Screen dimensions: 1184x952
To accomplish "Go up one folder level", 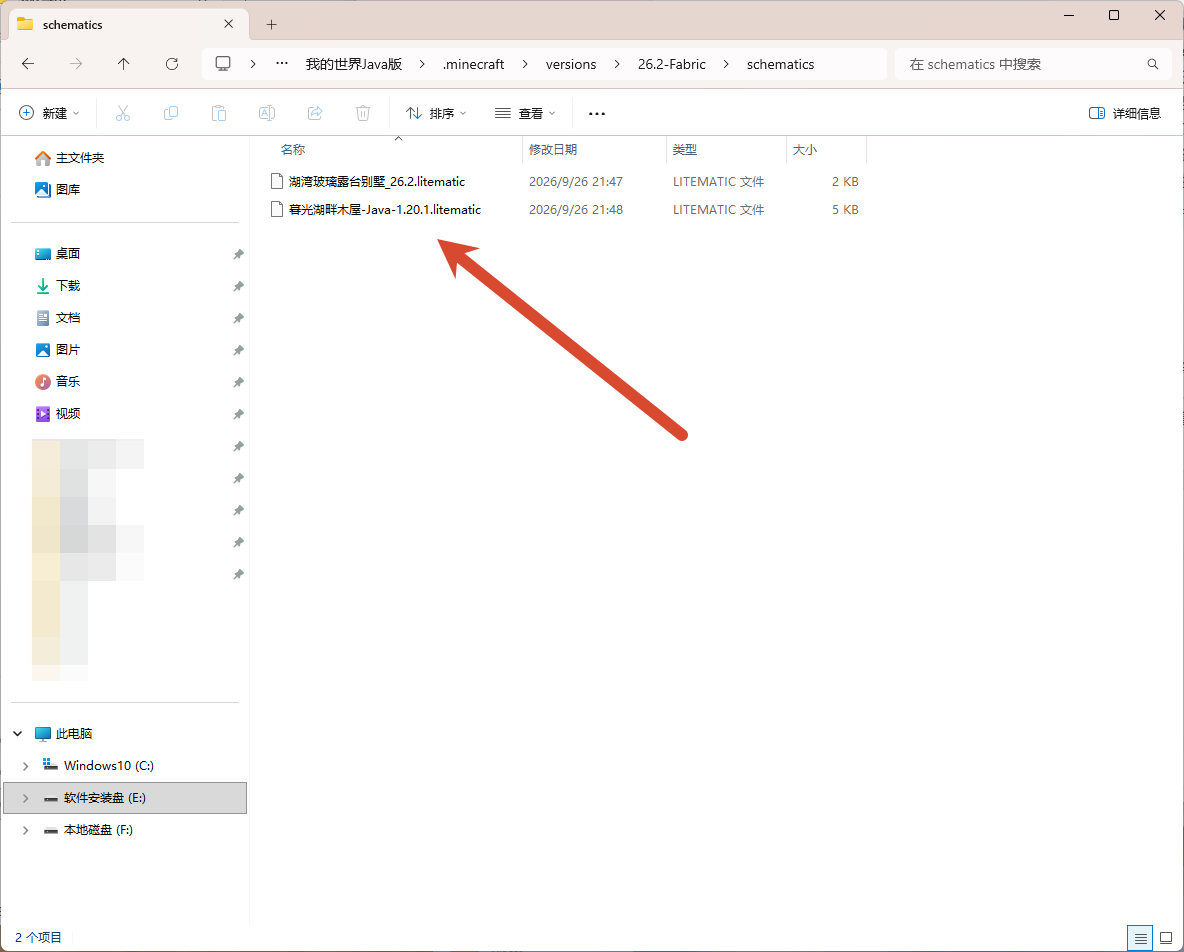I will [124, 64].
